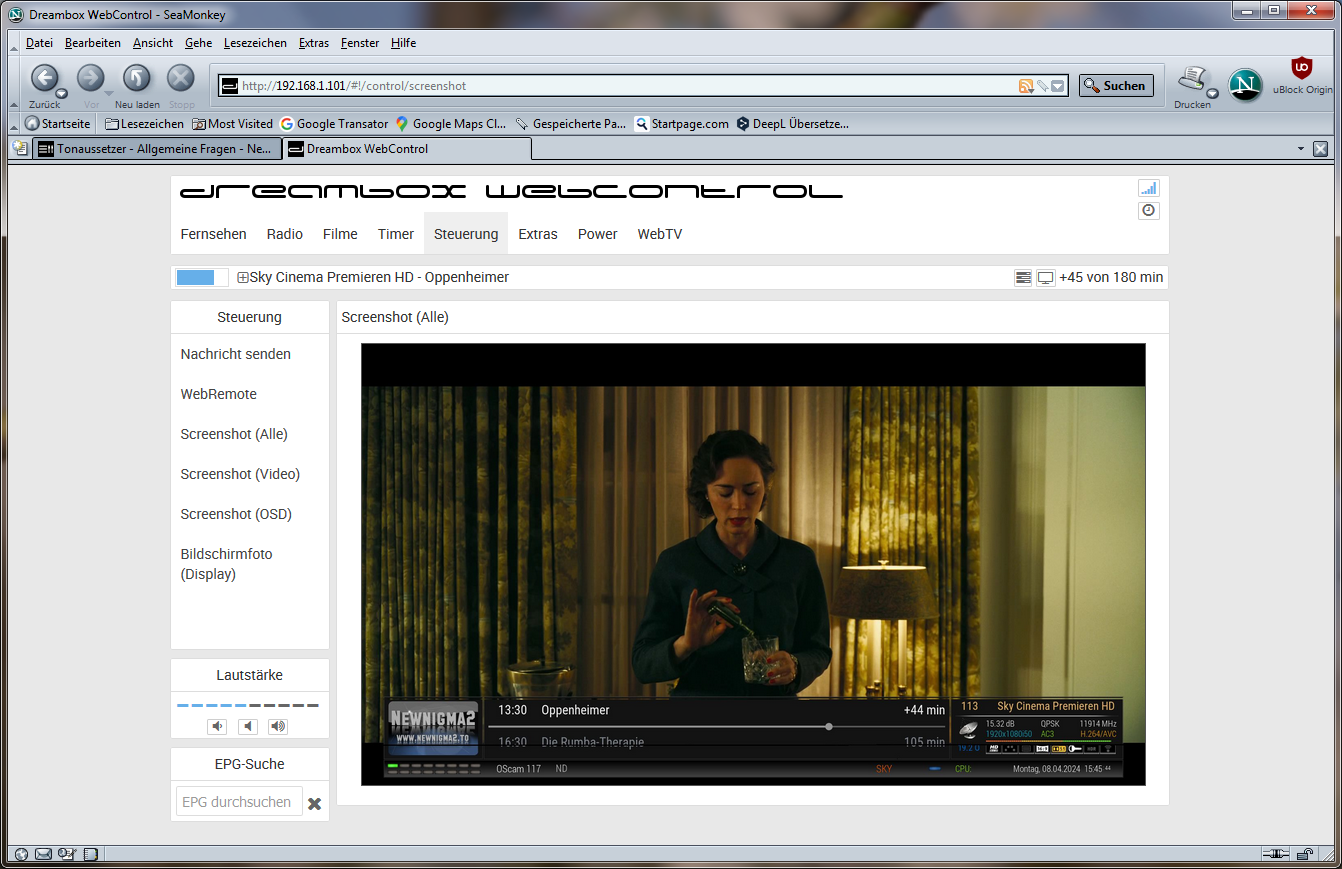
Task: Open Startseite from the bookmarks toolbar
Action: pyautogui.click(x=58, y=124)
